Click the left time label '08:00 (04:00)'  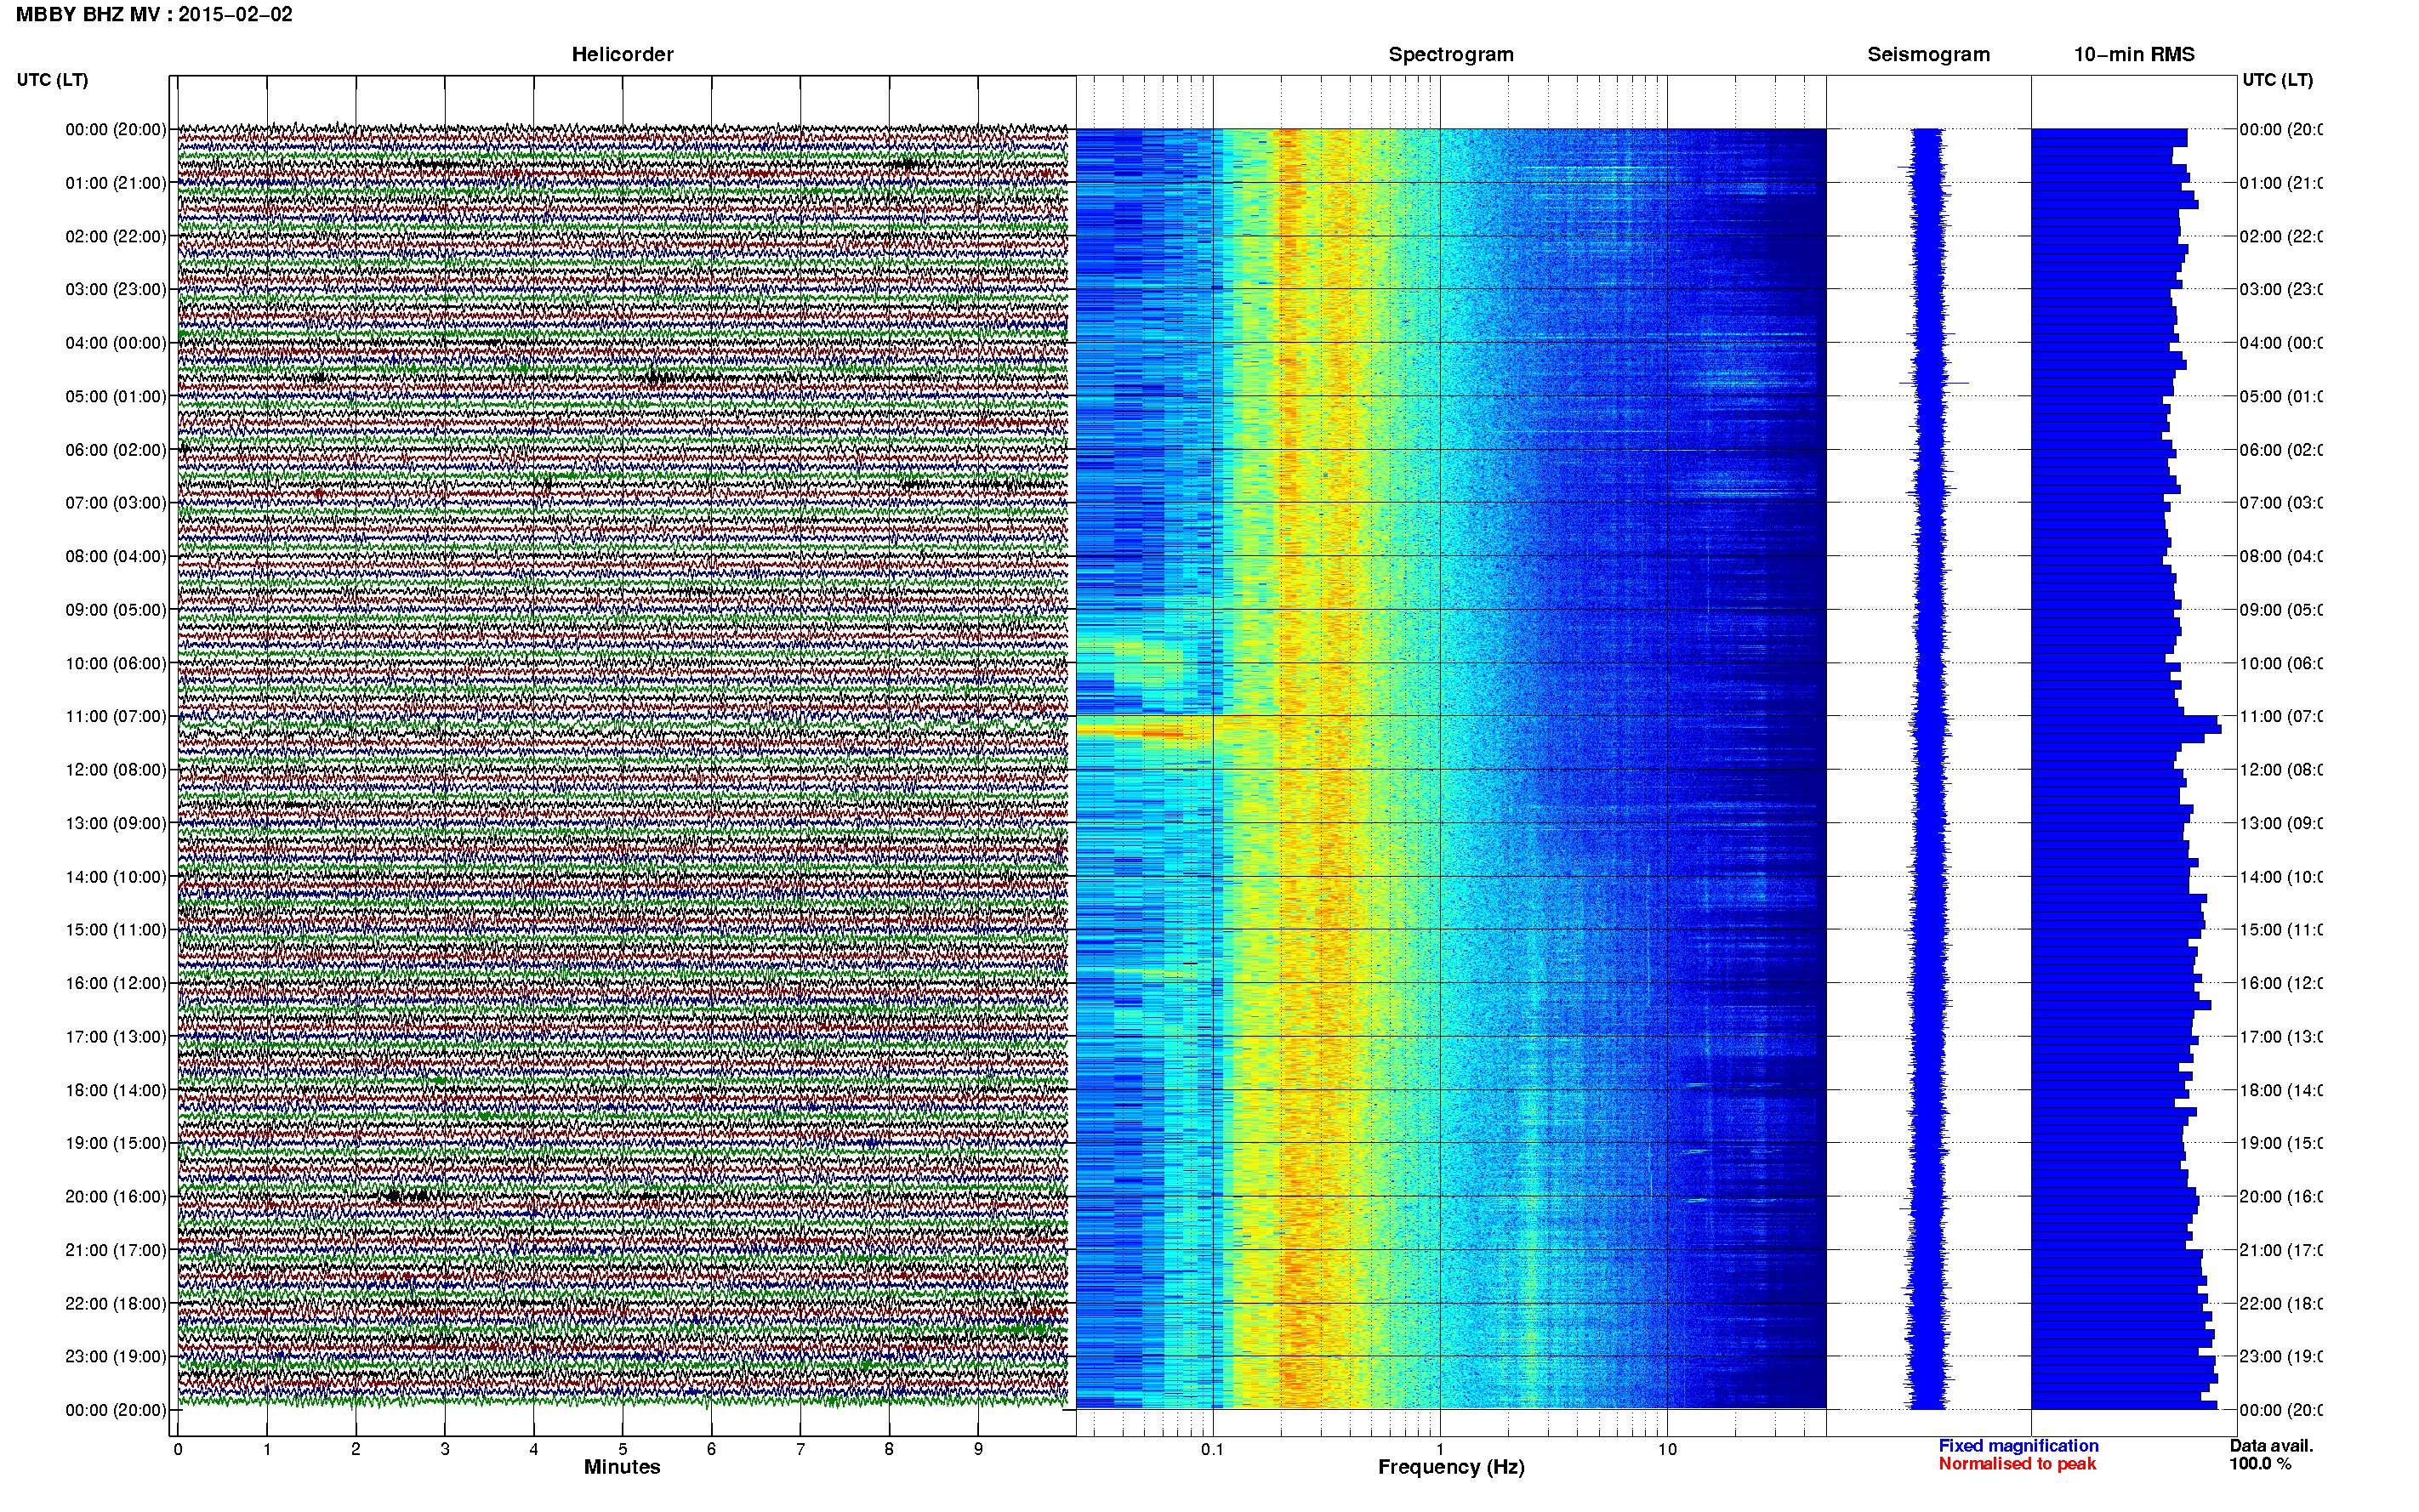(x=116, y=556)
